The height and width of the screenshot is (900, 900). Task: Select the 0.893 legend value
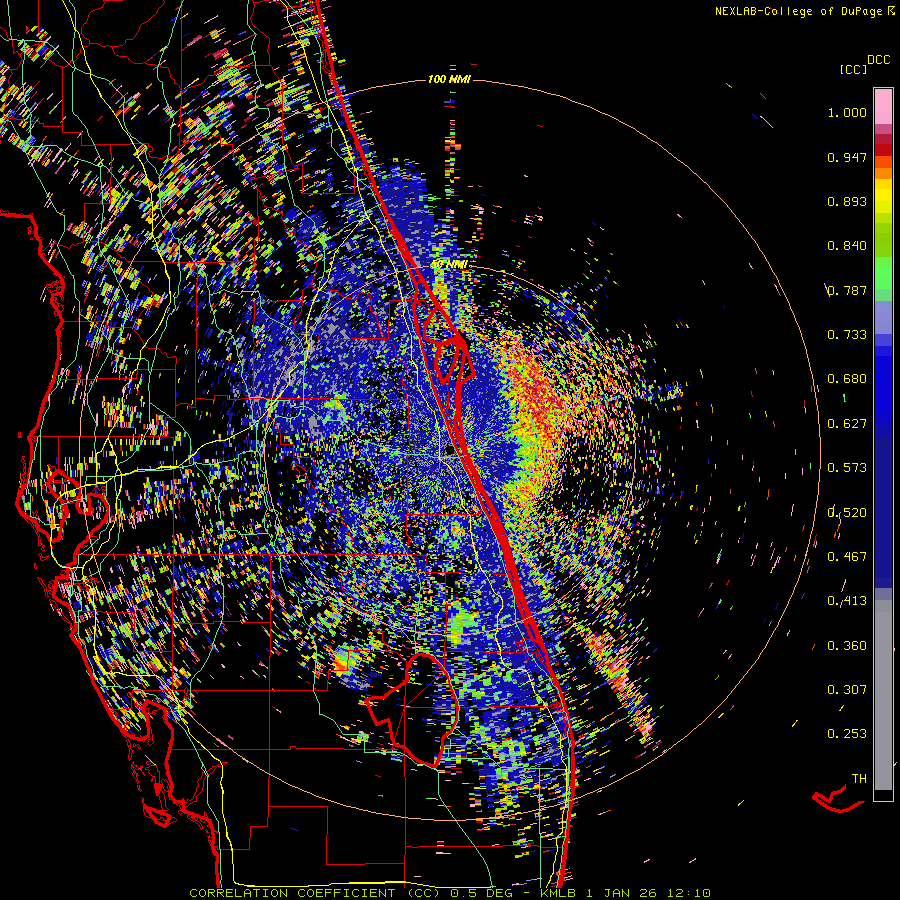(847, 201)
